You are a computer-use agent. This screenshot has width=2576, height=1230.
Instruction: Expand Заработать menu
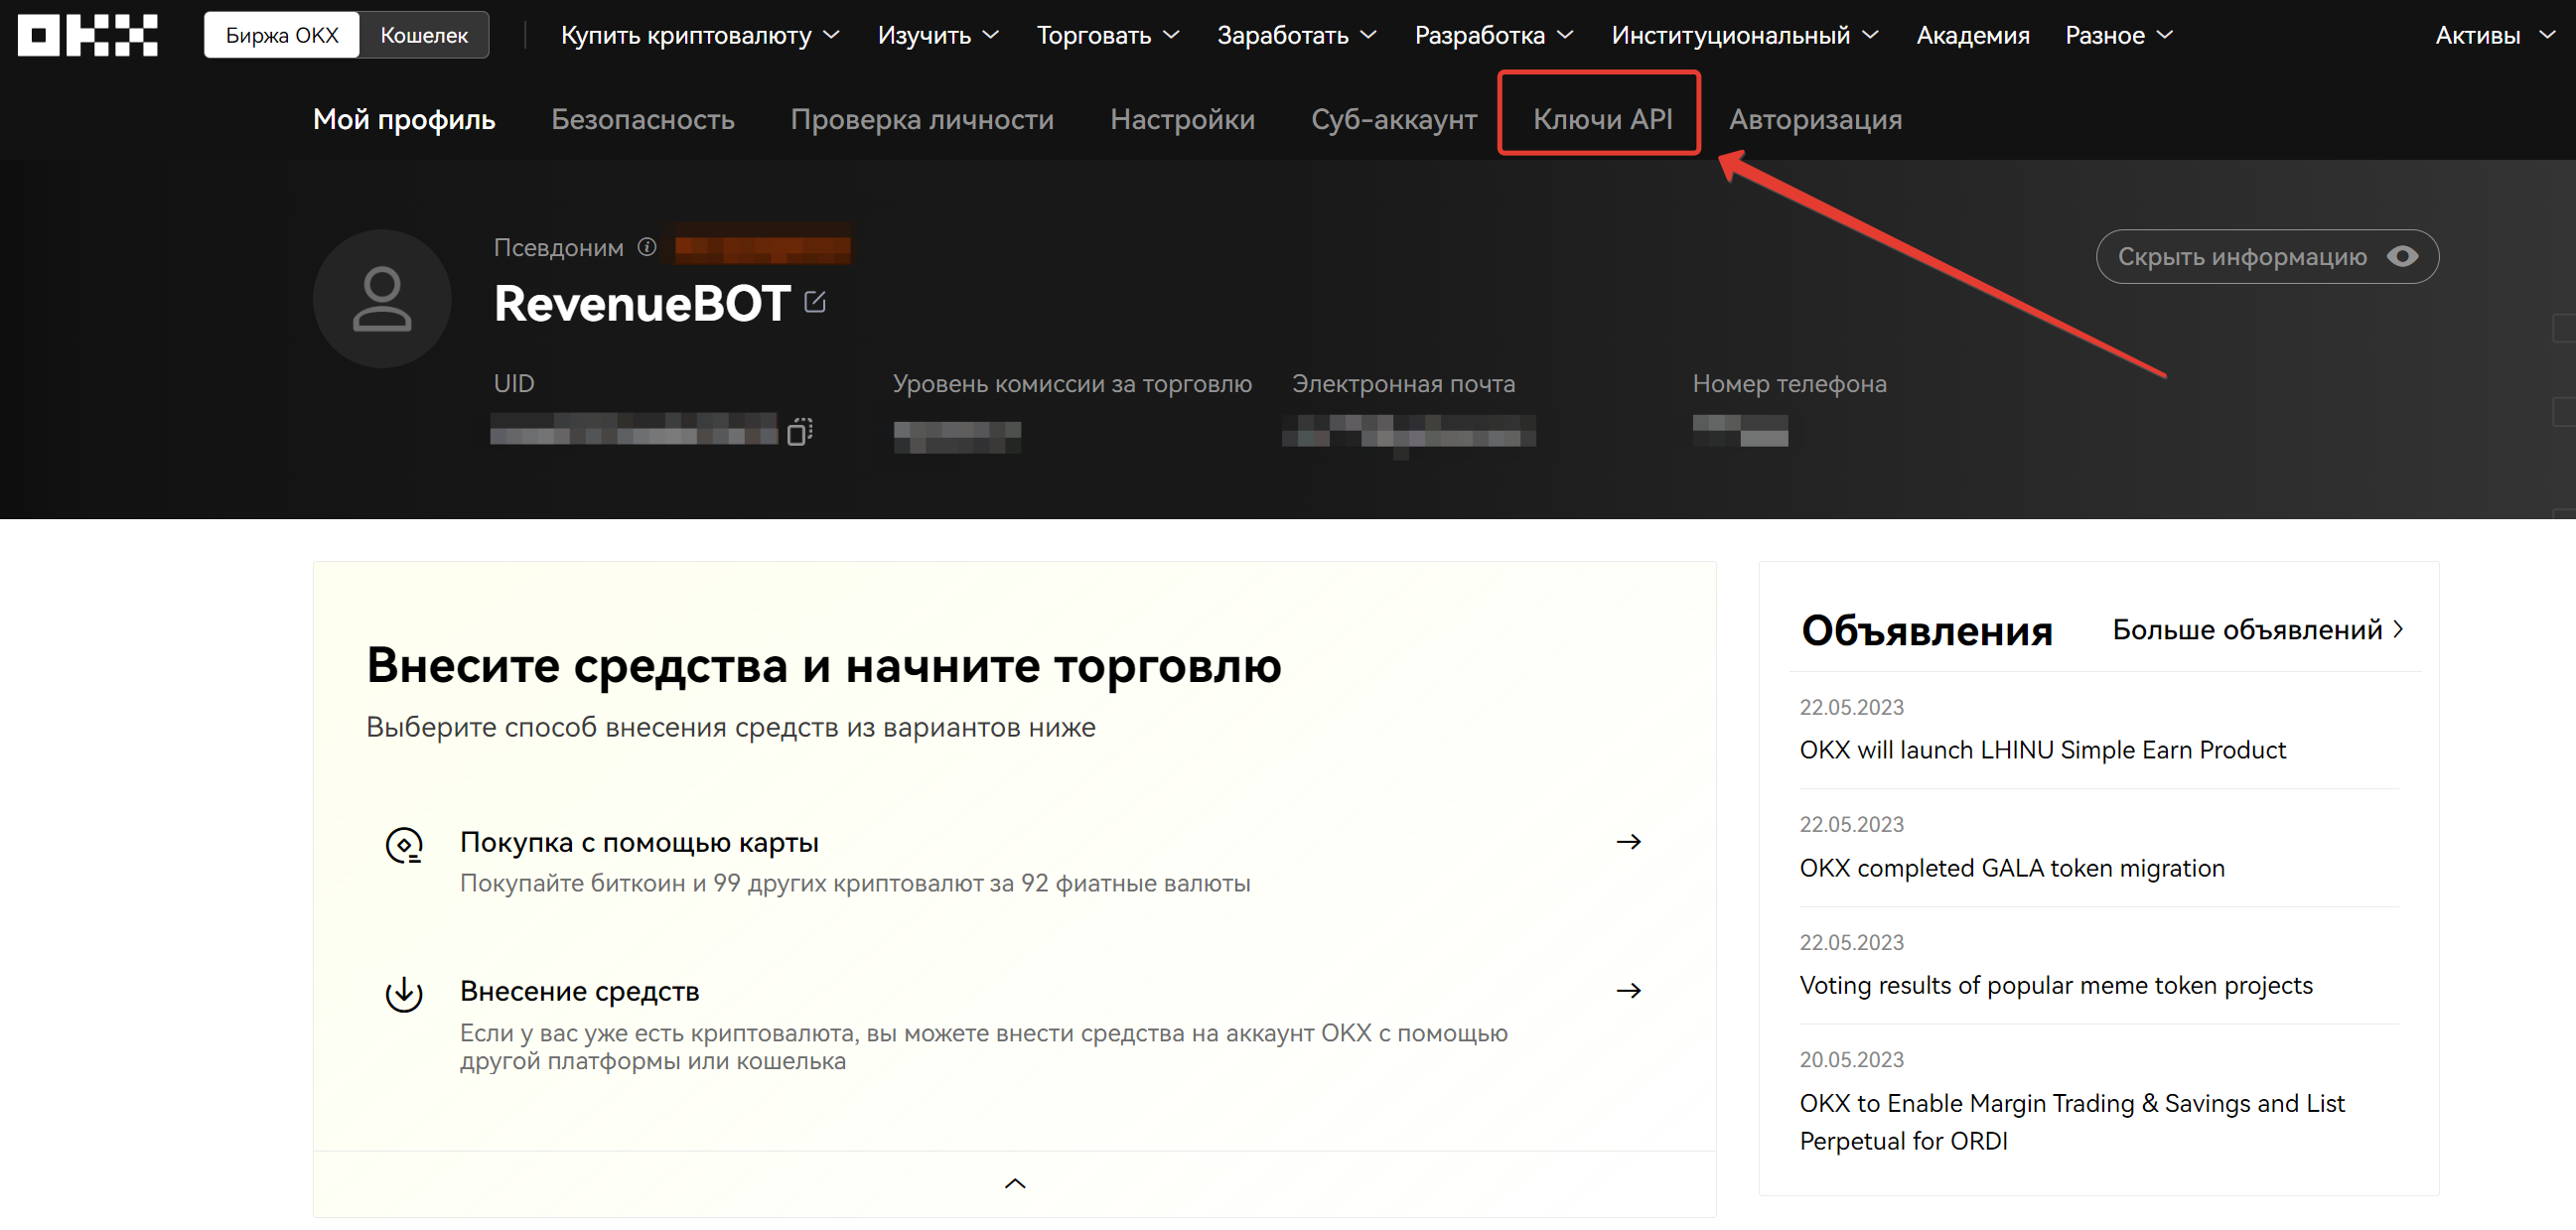(x=1297, y=35)
